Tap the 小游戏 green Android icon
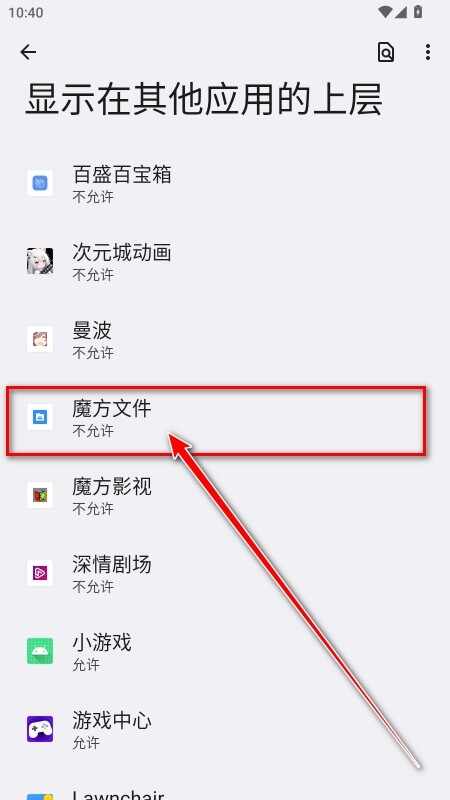This screenshot has width=450, height=800. (40, 652)
